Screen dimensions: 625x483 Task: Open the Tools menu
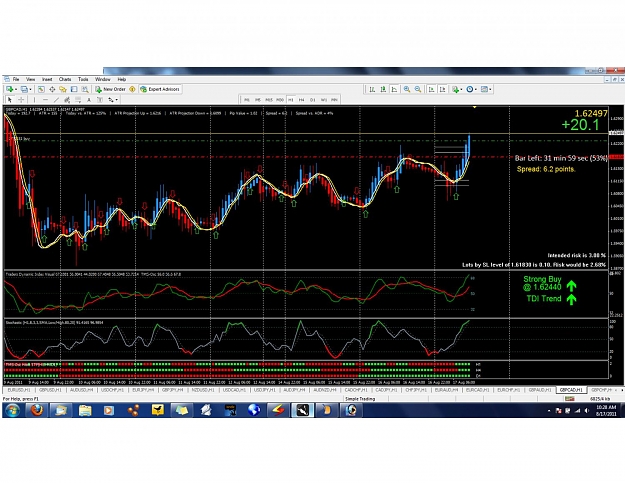pos(83,79)
